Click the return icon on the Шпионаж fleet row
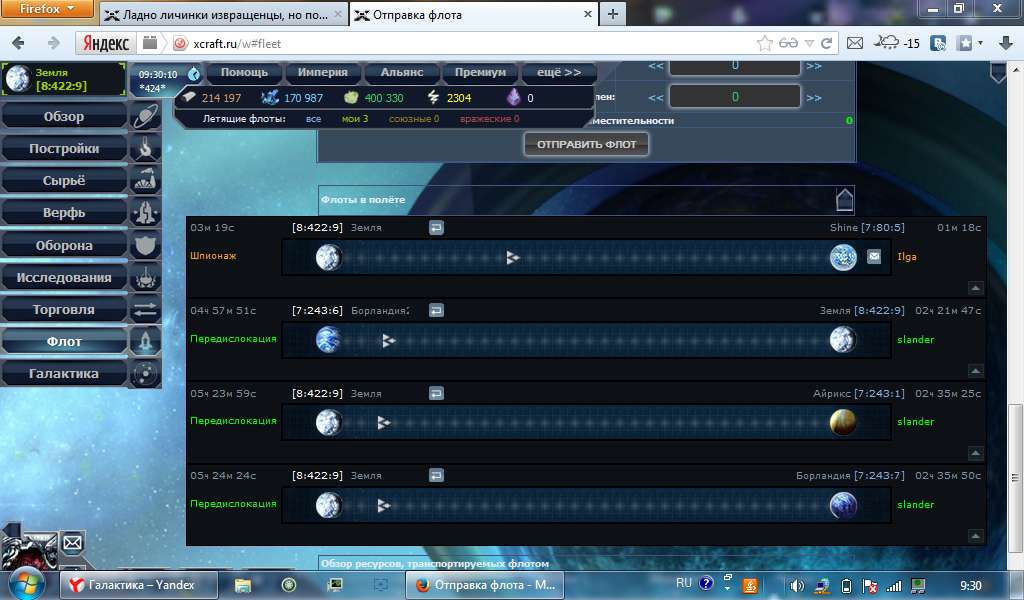Screen dimensions: 1024x600 pyautogui.click(x=436, y=227)
